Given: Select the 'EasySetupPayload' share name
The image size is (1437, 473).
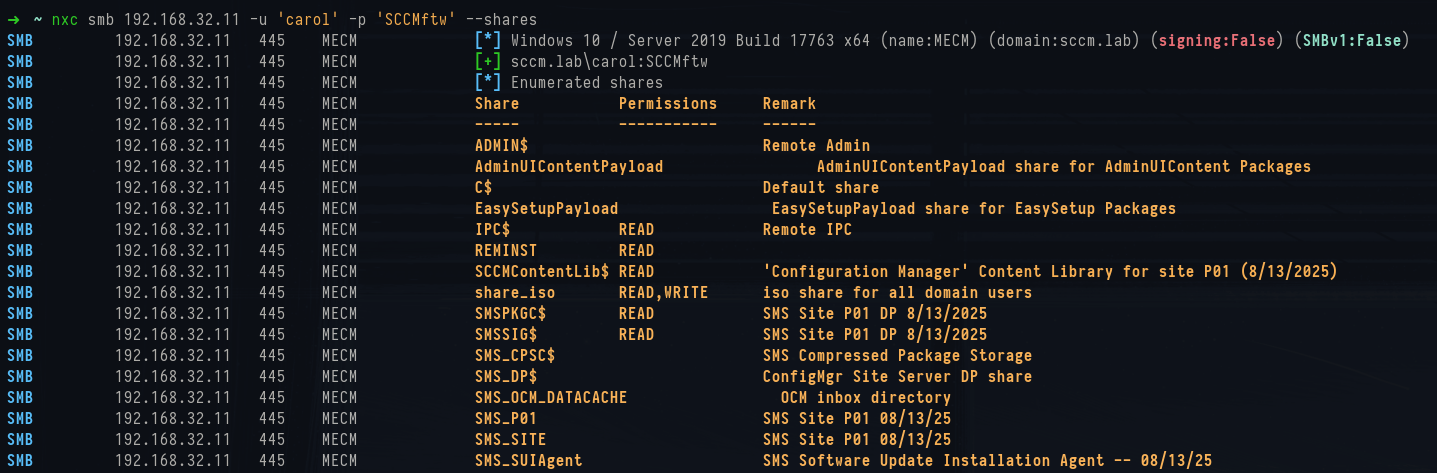Looking at the screenshot, I should point(547,209).
